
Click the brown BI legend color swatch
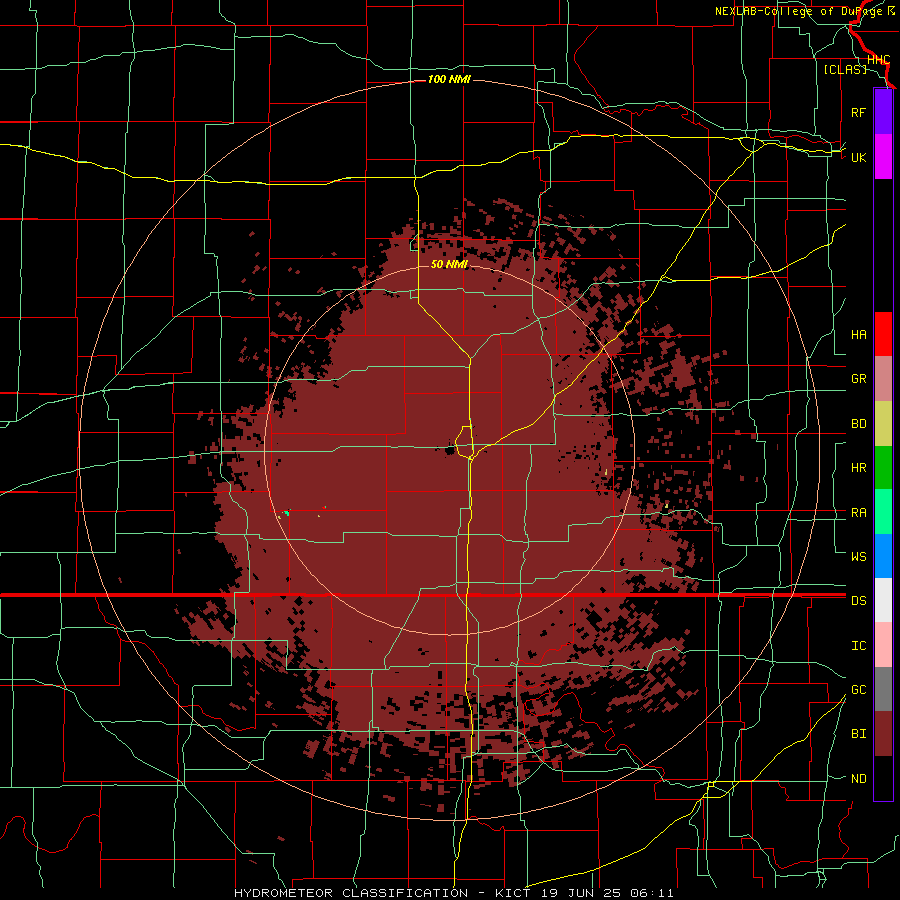(x=883, y=734)
